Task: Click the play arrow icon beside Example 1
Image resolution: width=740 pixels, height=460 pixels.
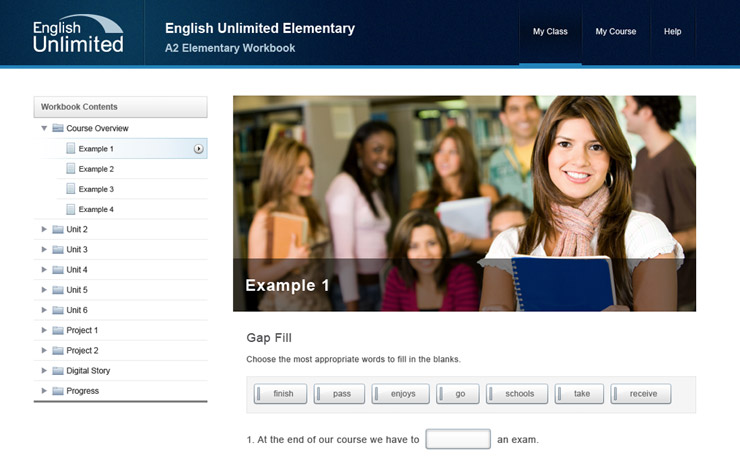Action: pos(199,149)
